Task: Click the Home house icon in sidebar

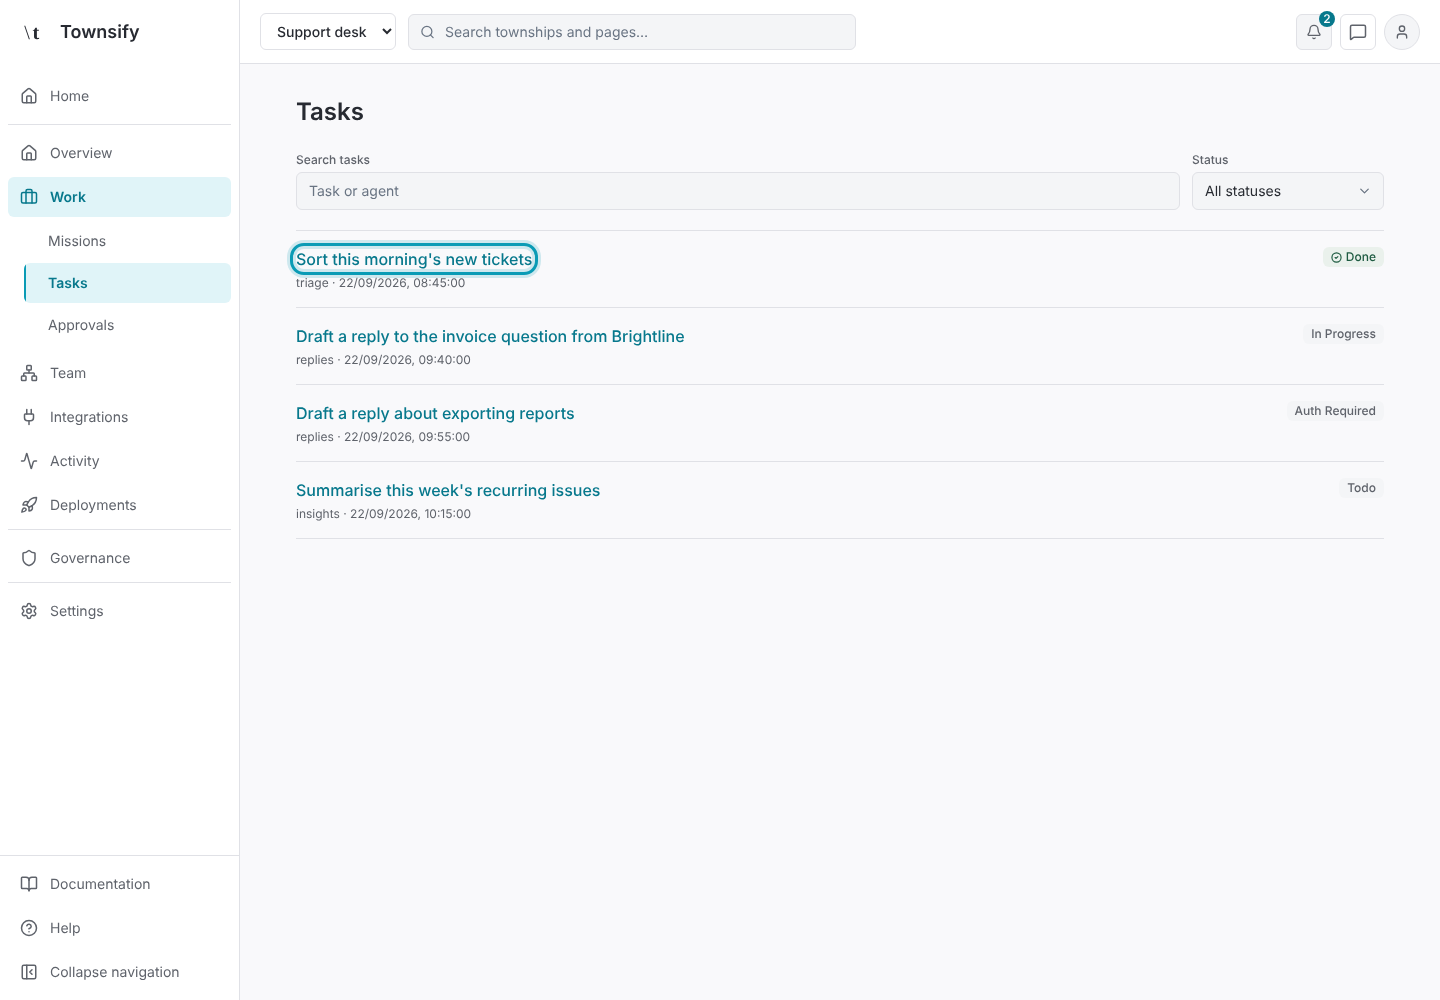Action: [29, 96]
